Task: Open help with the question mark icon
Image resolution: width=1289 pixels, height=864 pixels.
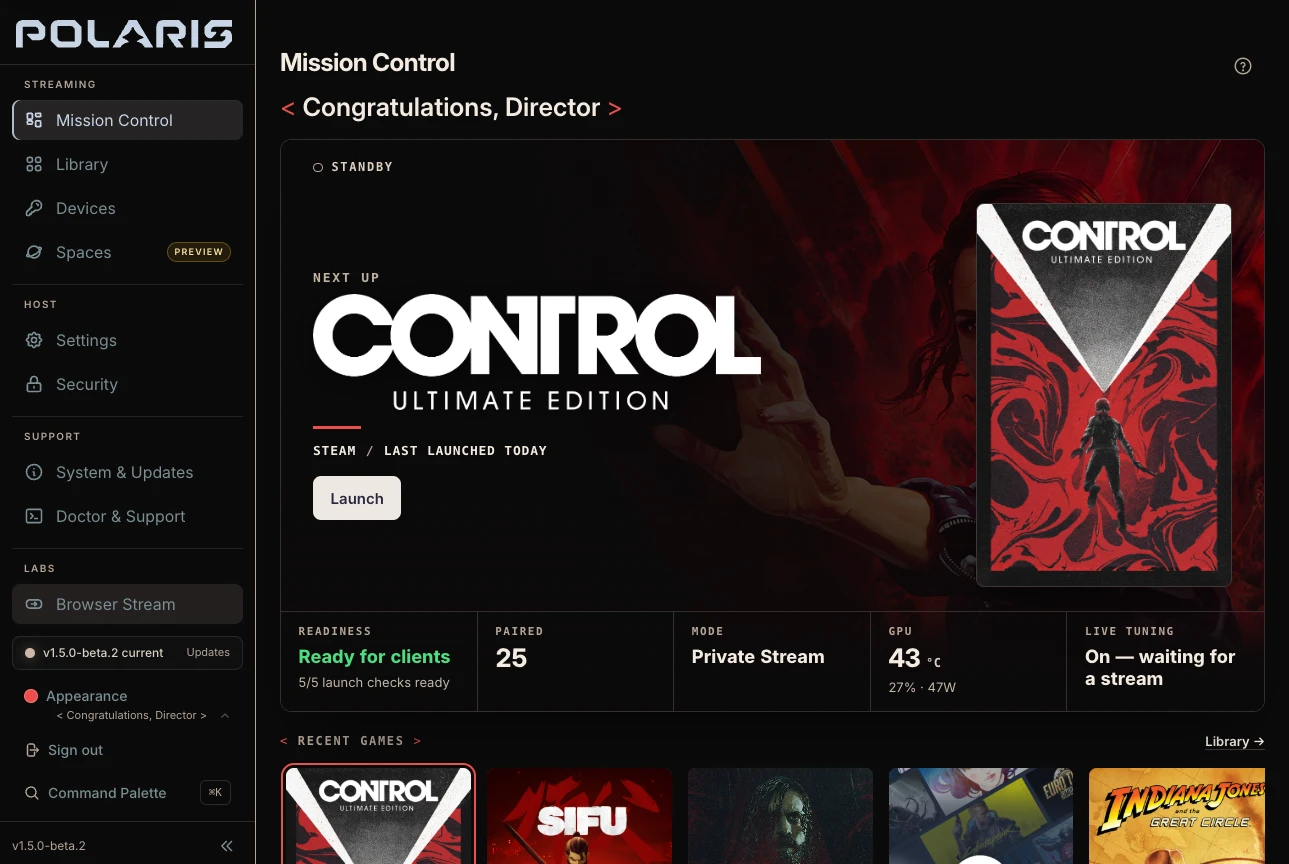Action: [x=1243, y=66]
